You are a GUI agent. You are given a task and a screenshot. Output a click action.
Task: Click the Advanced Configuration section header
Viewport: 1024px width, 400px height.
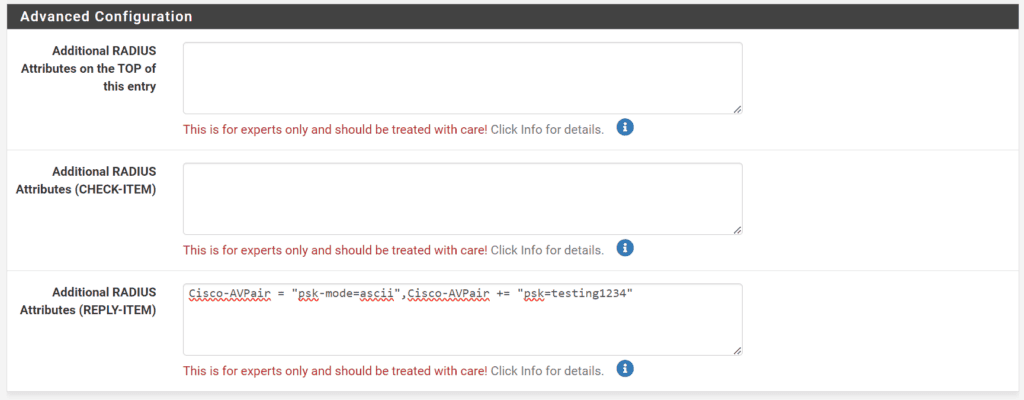(512, 16)
